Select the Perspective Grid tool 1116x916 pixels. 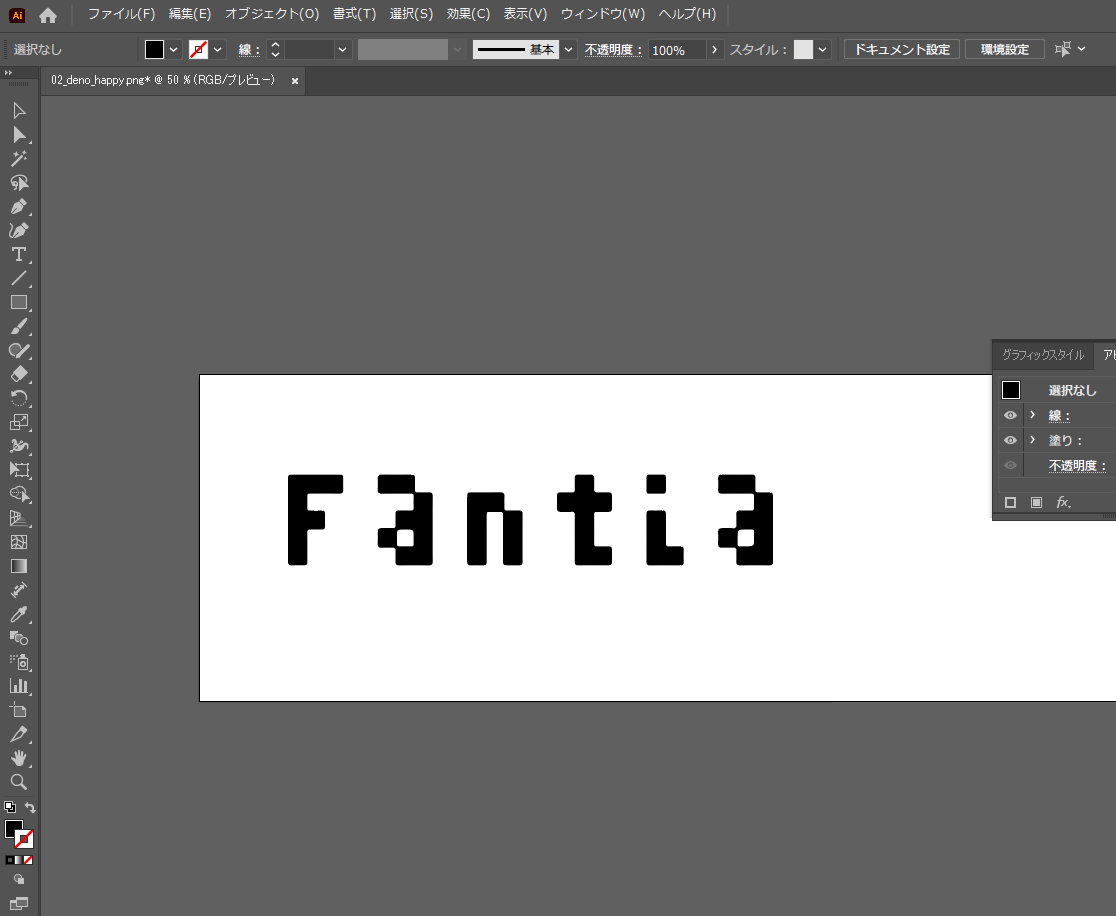(19, 518)
